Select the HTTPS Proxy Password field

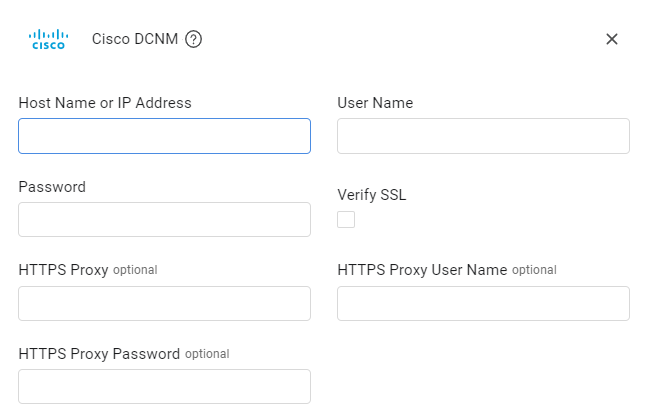164,386
